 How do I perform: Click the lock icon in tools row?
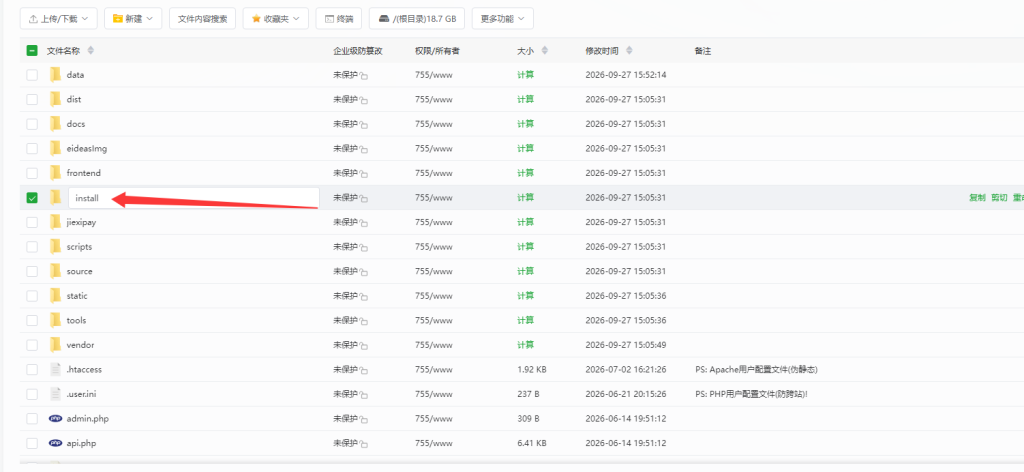(x=364, y=322)
